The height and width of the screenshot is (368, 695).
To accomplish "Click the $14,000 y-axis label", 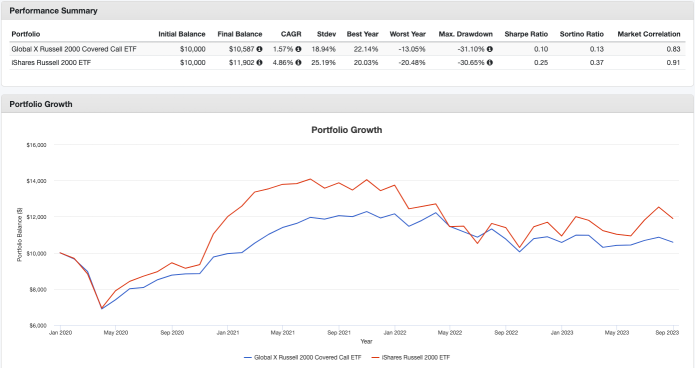I will click(x=36, y=181).
